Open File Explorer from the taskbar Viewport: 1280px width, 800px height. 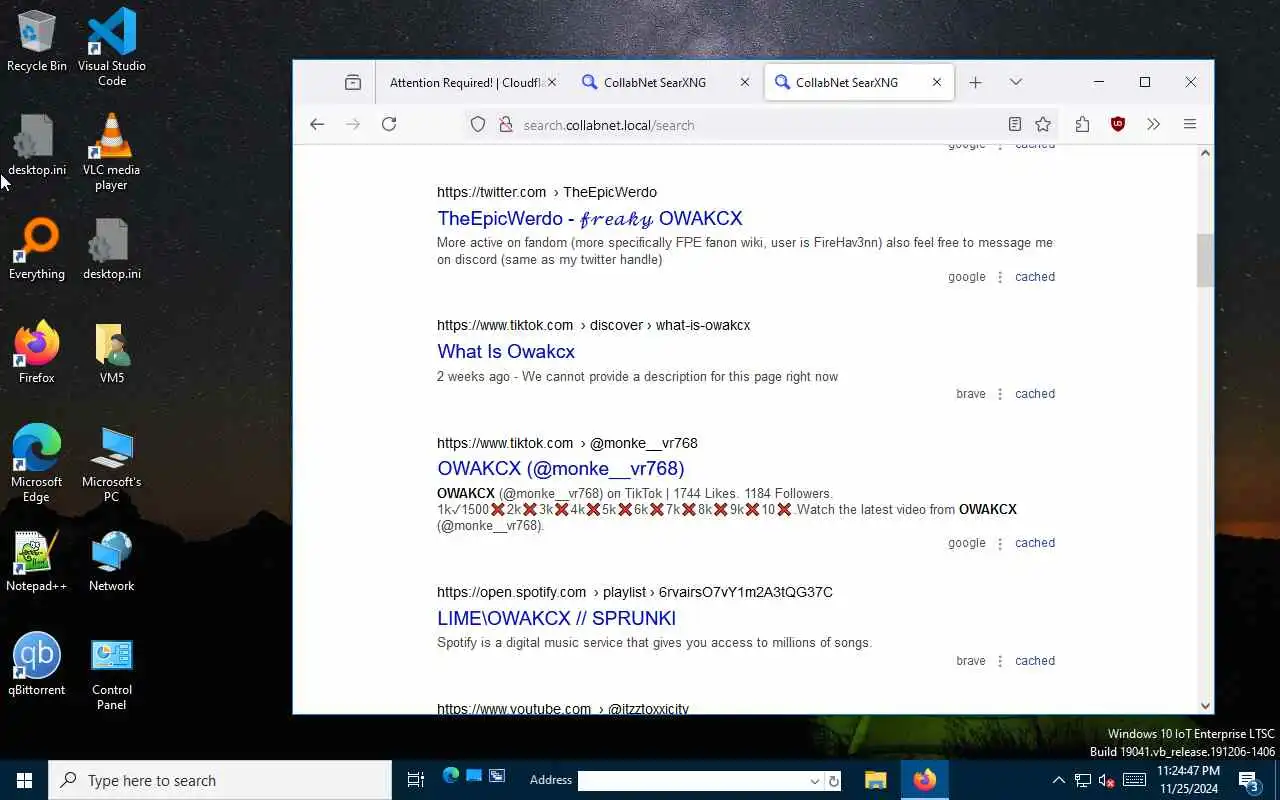pos(875,780)
